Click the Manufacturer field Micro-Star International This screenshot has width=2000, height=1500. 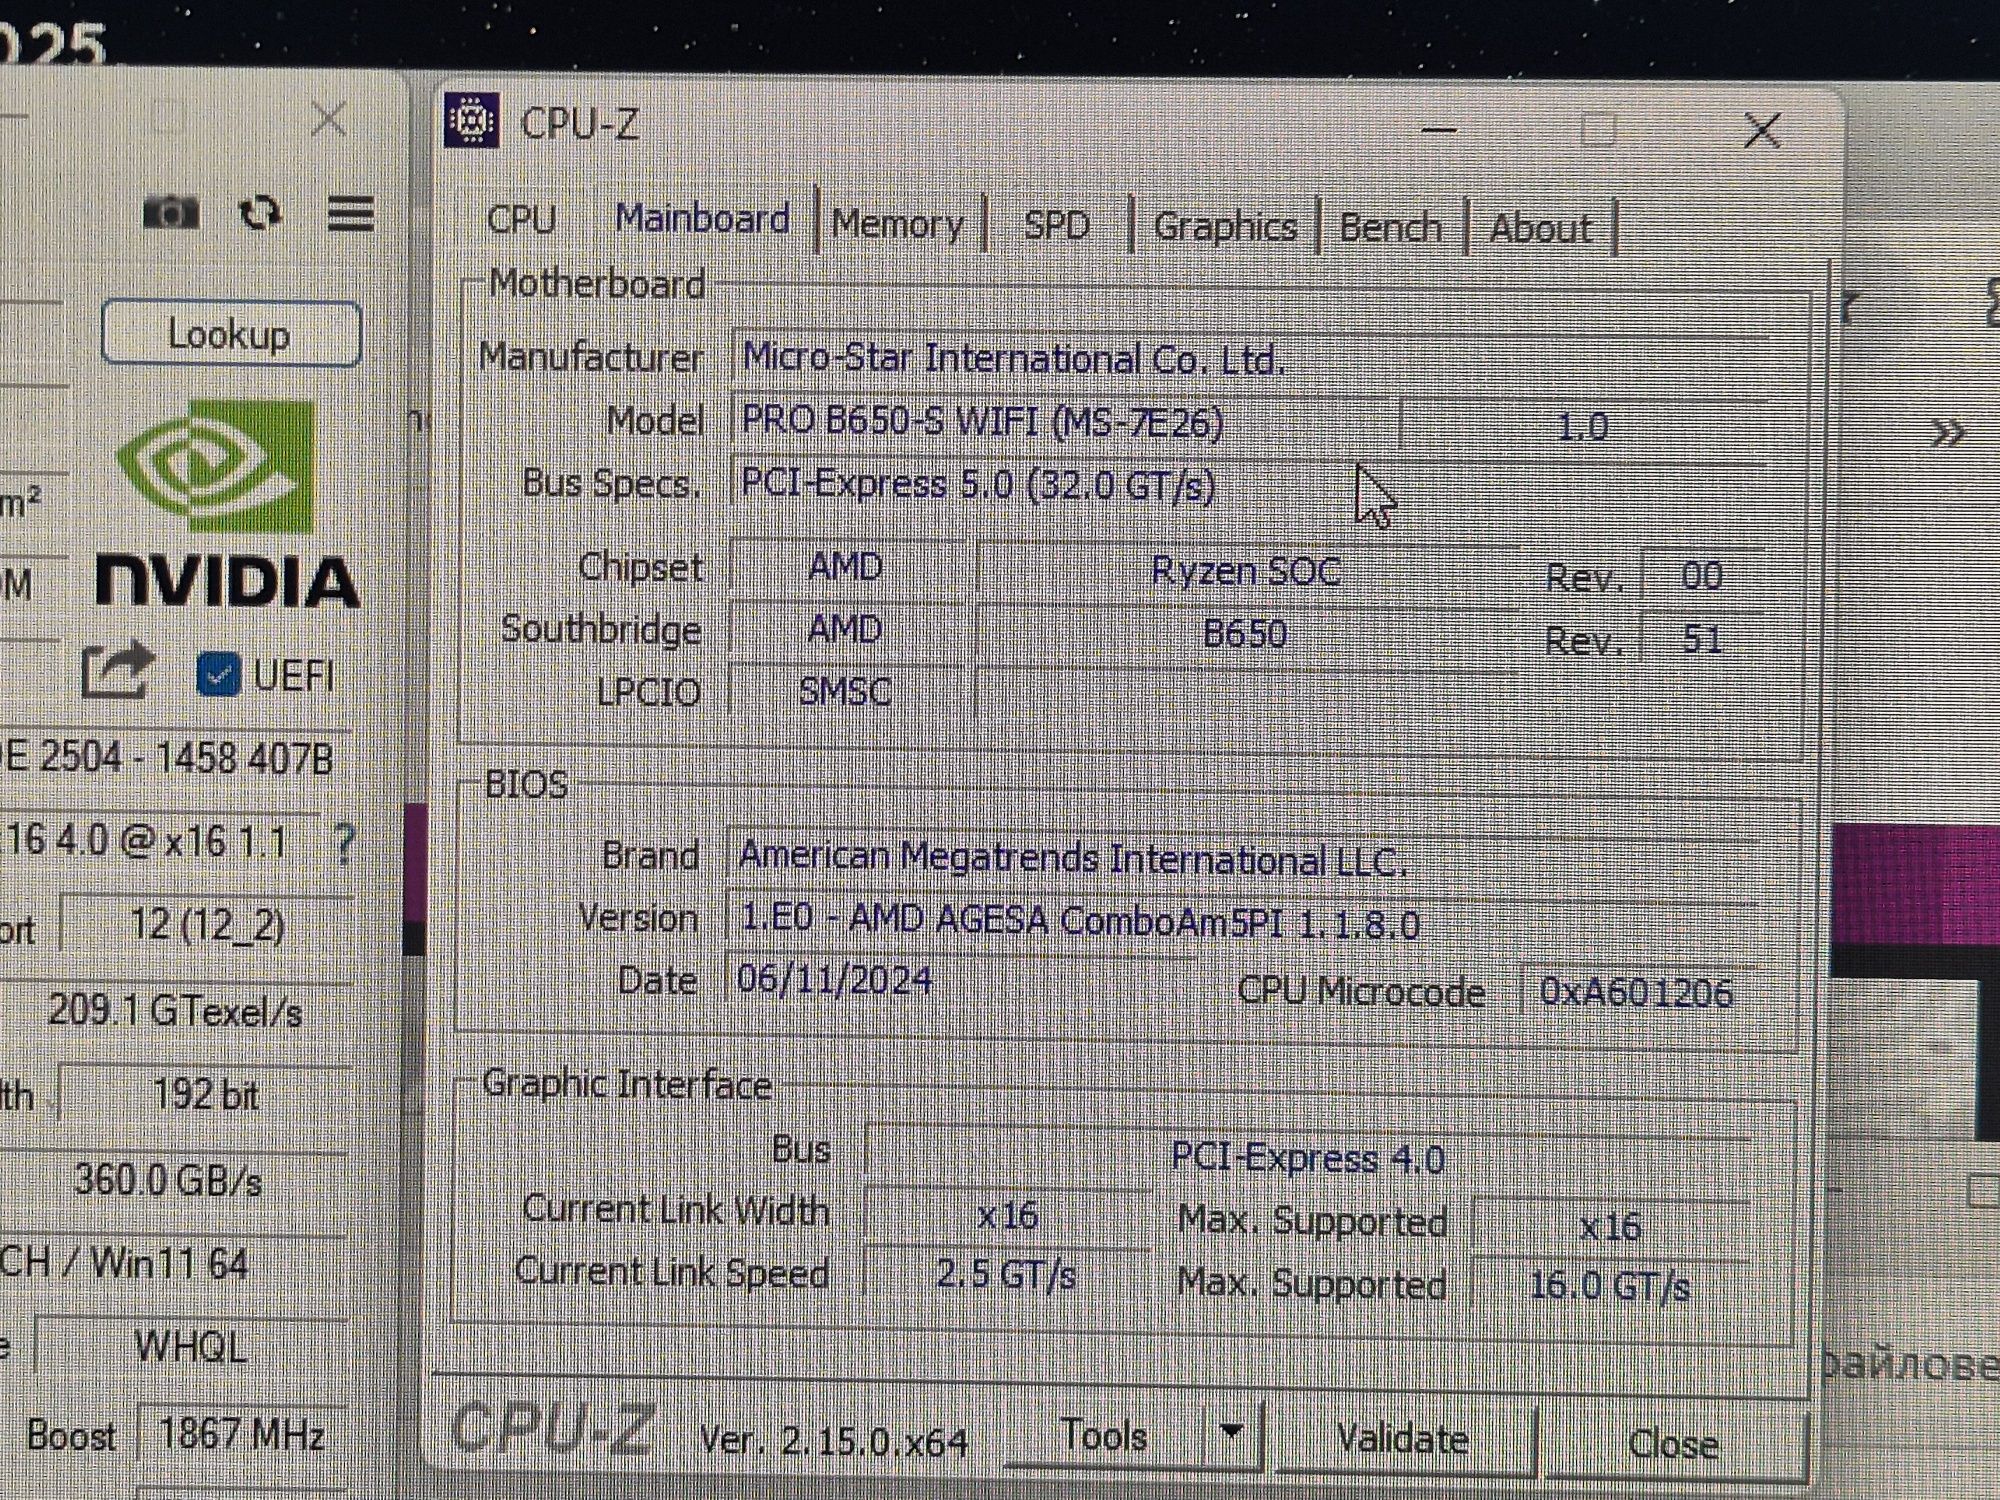[x=1250, y=357]
